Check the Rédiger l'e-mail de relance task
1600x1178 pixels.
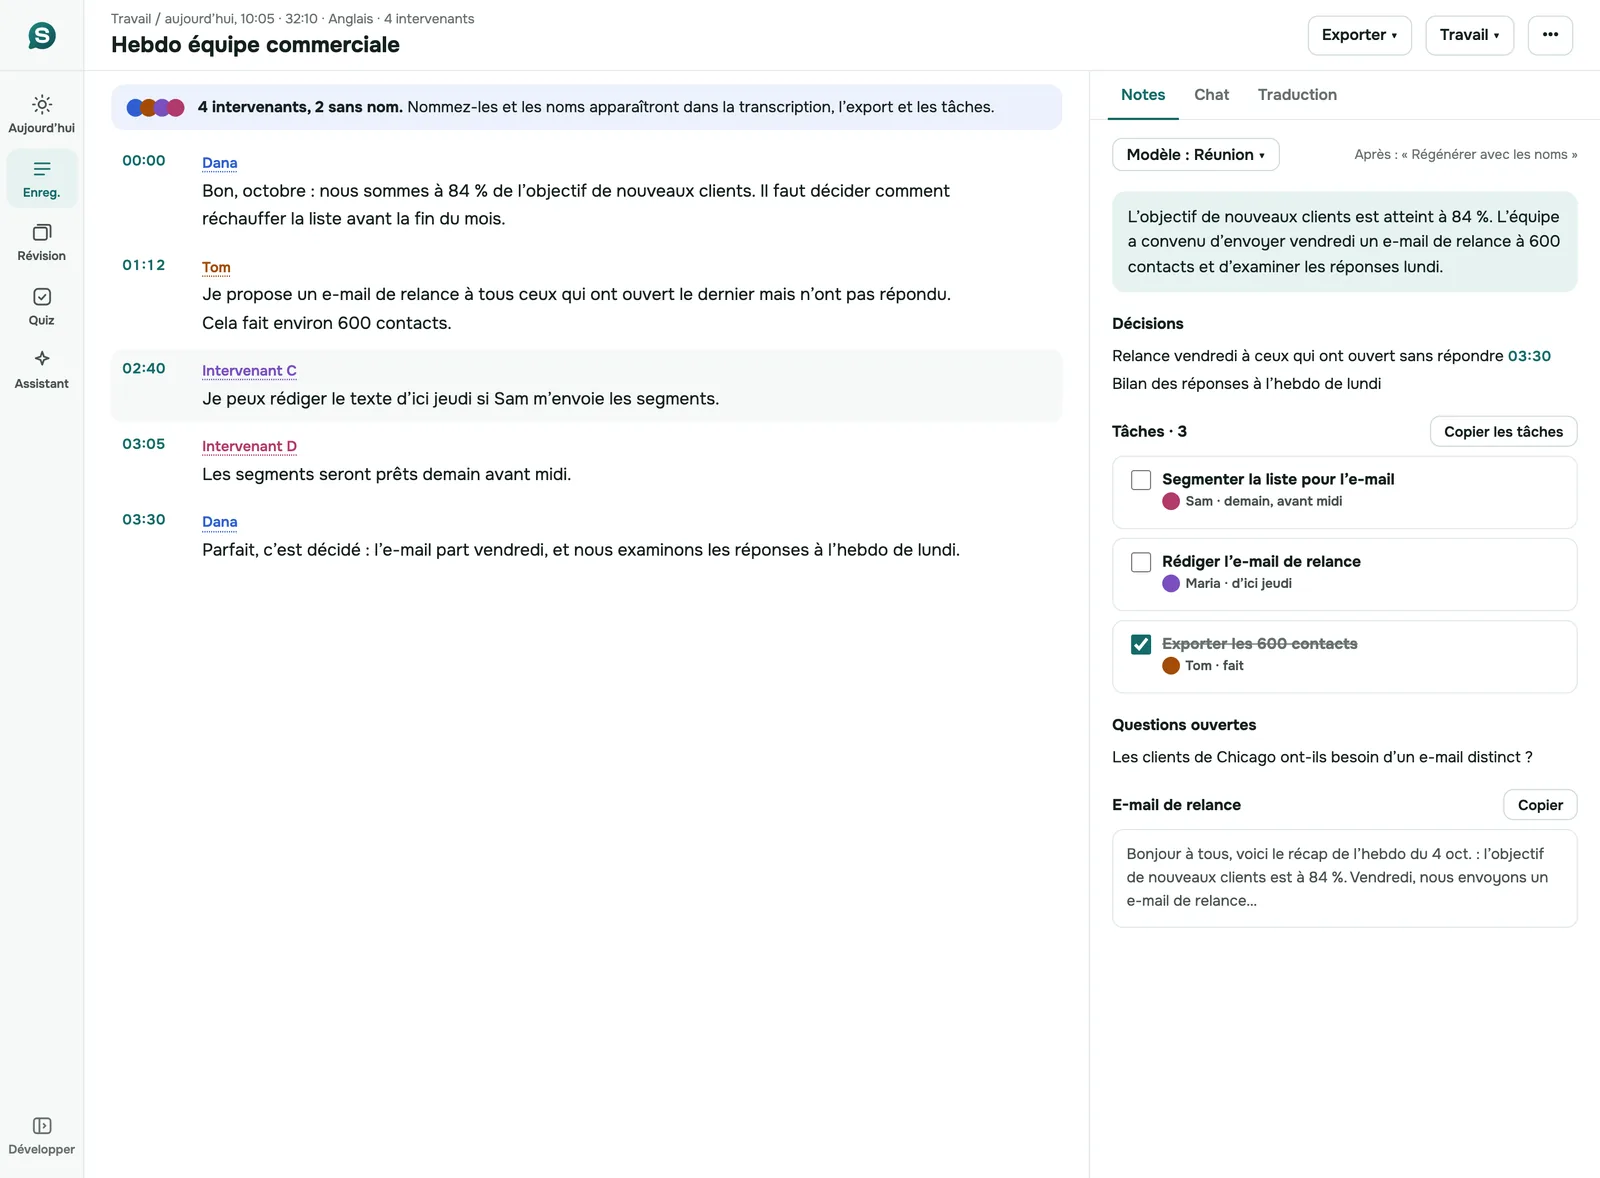[x=1141, y=562]
